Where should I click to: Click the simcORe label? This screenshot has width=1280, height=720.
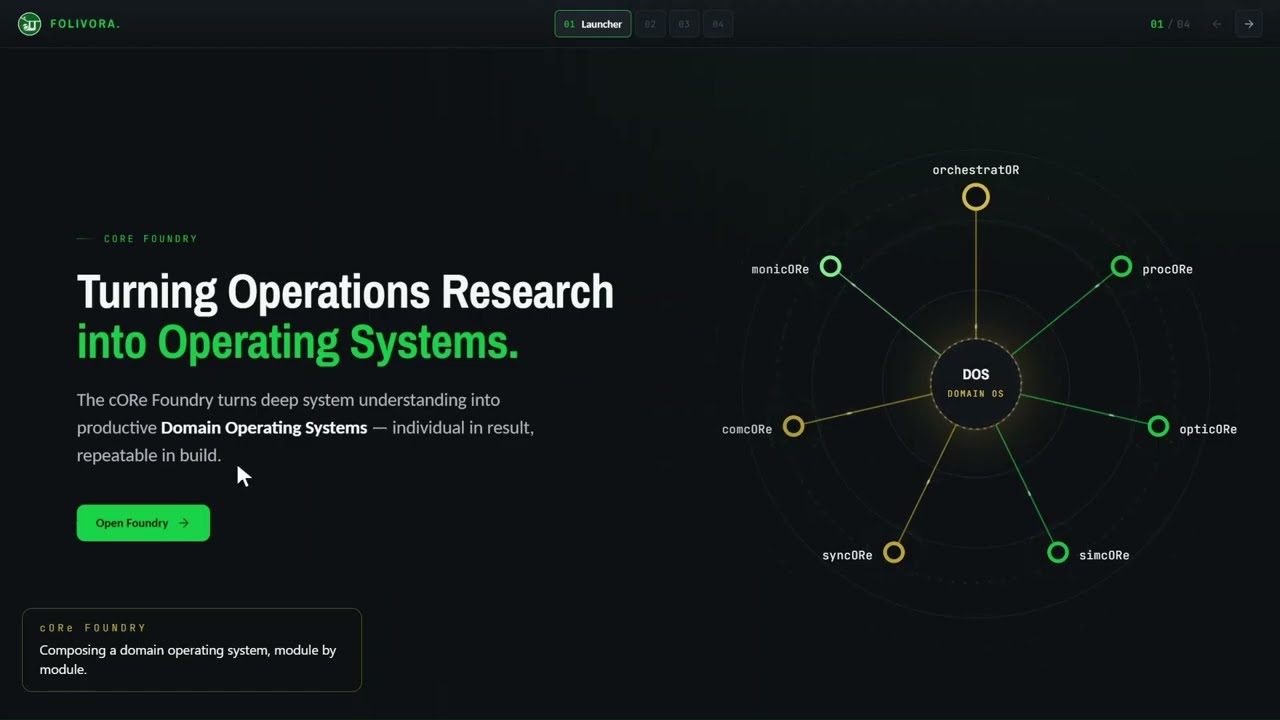[x=1104, y=555]
